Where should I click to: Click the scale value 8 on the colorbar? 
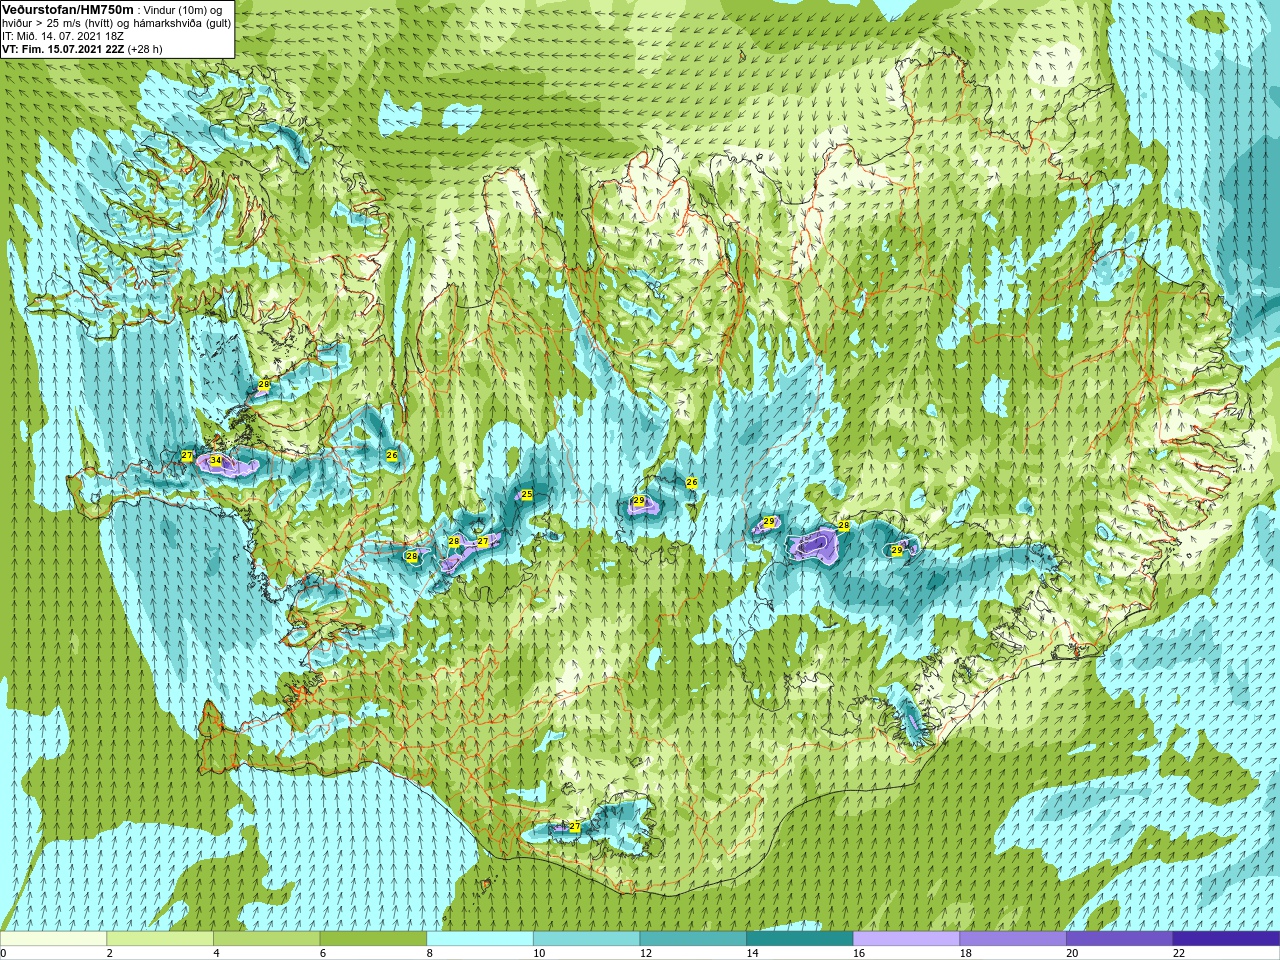click(x=431, y=953)
